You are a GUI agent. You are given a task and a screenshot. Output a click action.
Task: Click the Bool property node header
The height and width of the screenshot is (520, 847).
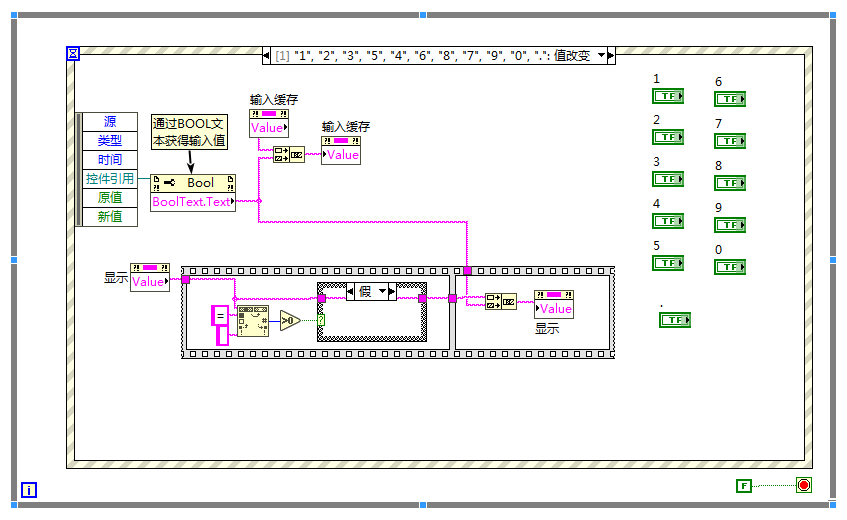[193, 183]
